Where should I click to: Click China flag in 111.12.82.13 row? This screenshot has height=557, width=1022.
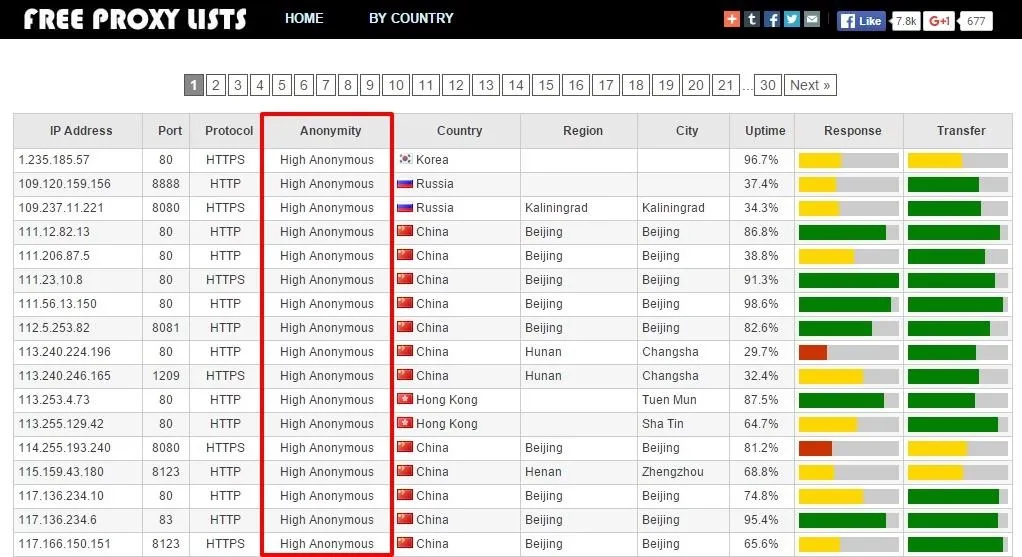[405, 231]
